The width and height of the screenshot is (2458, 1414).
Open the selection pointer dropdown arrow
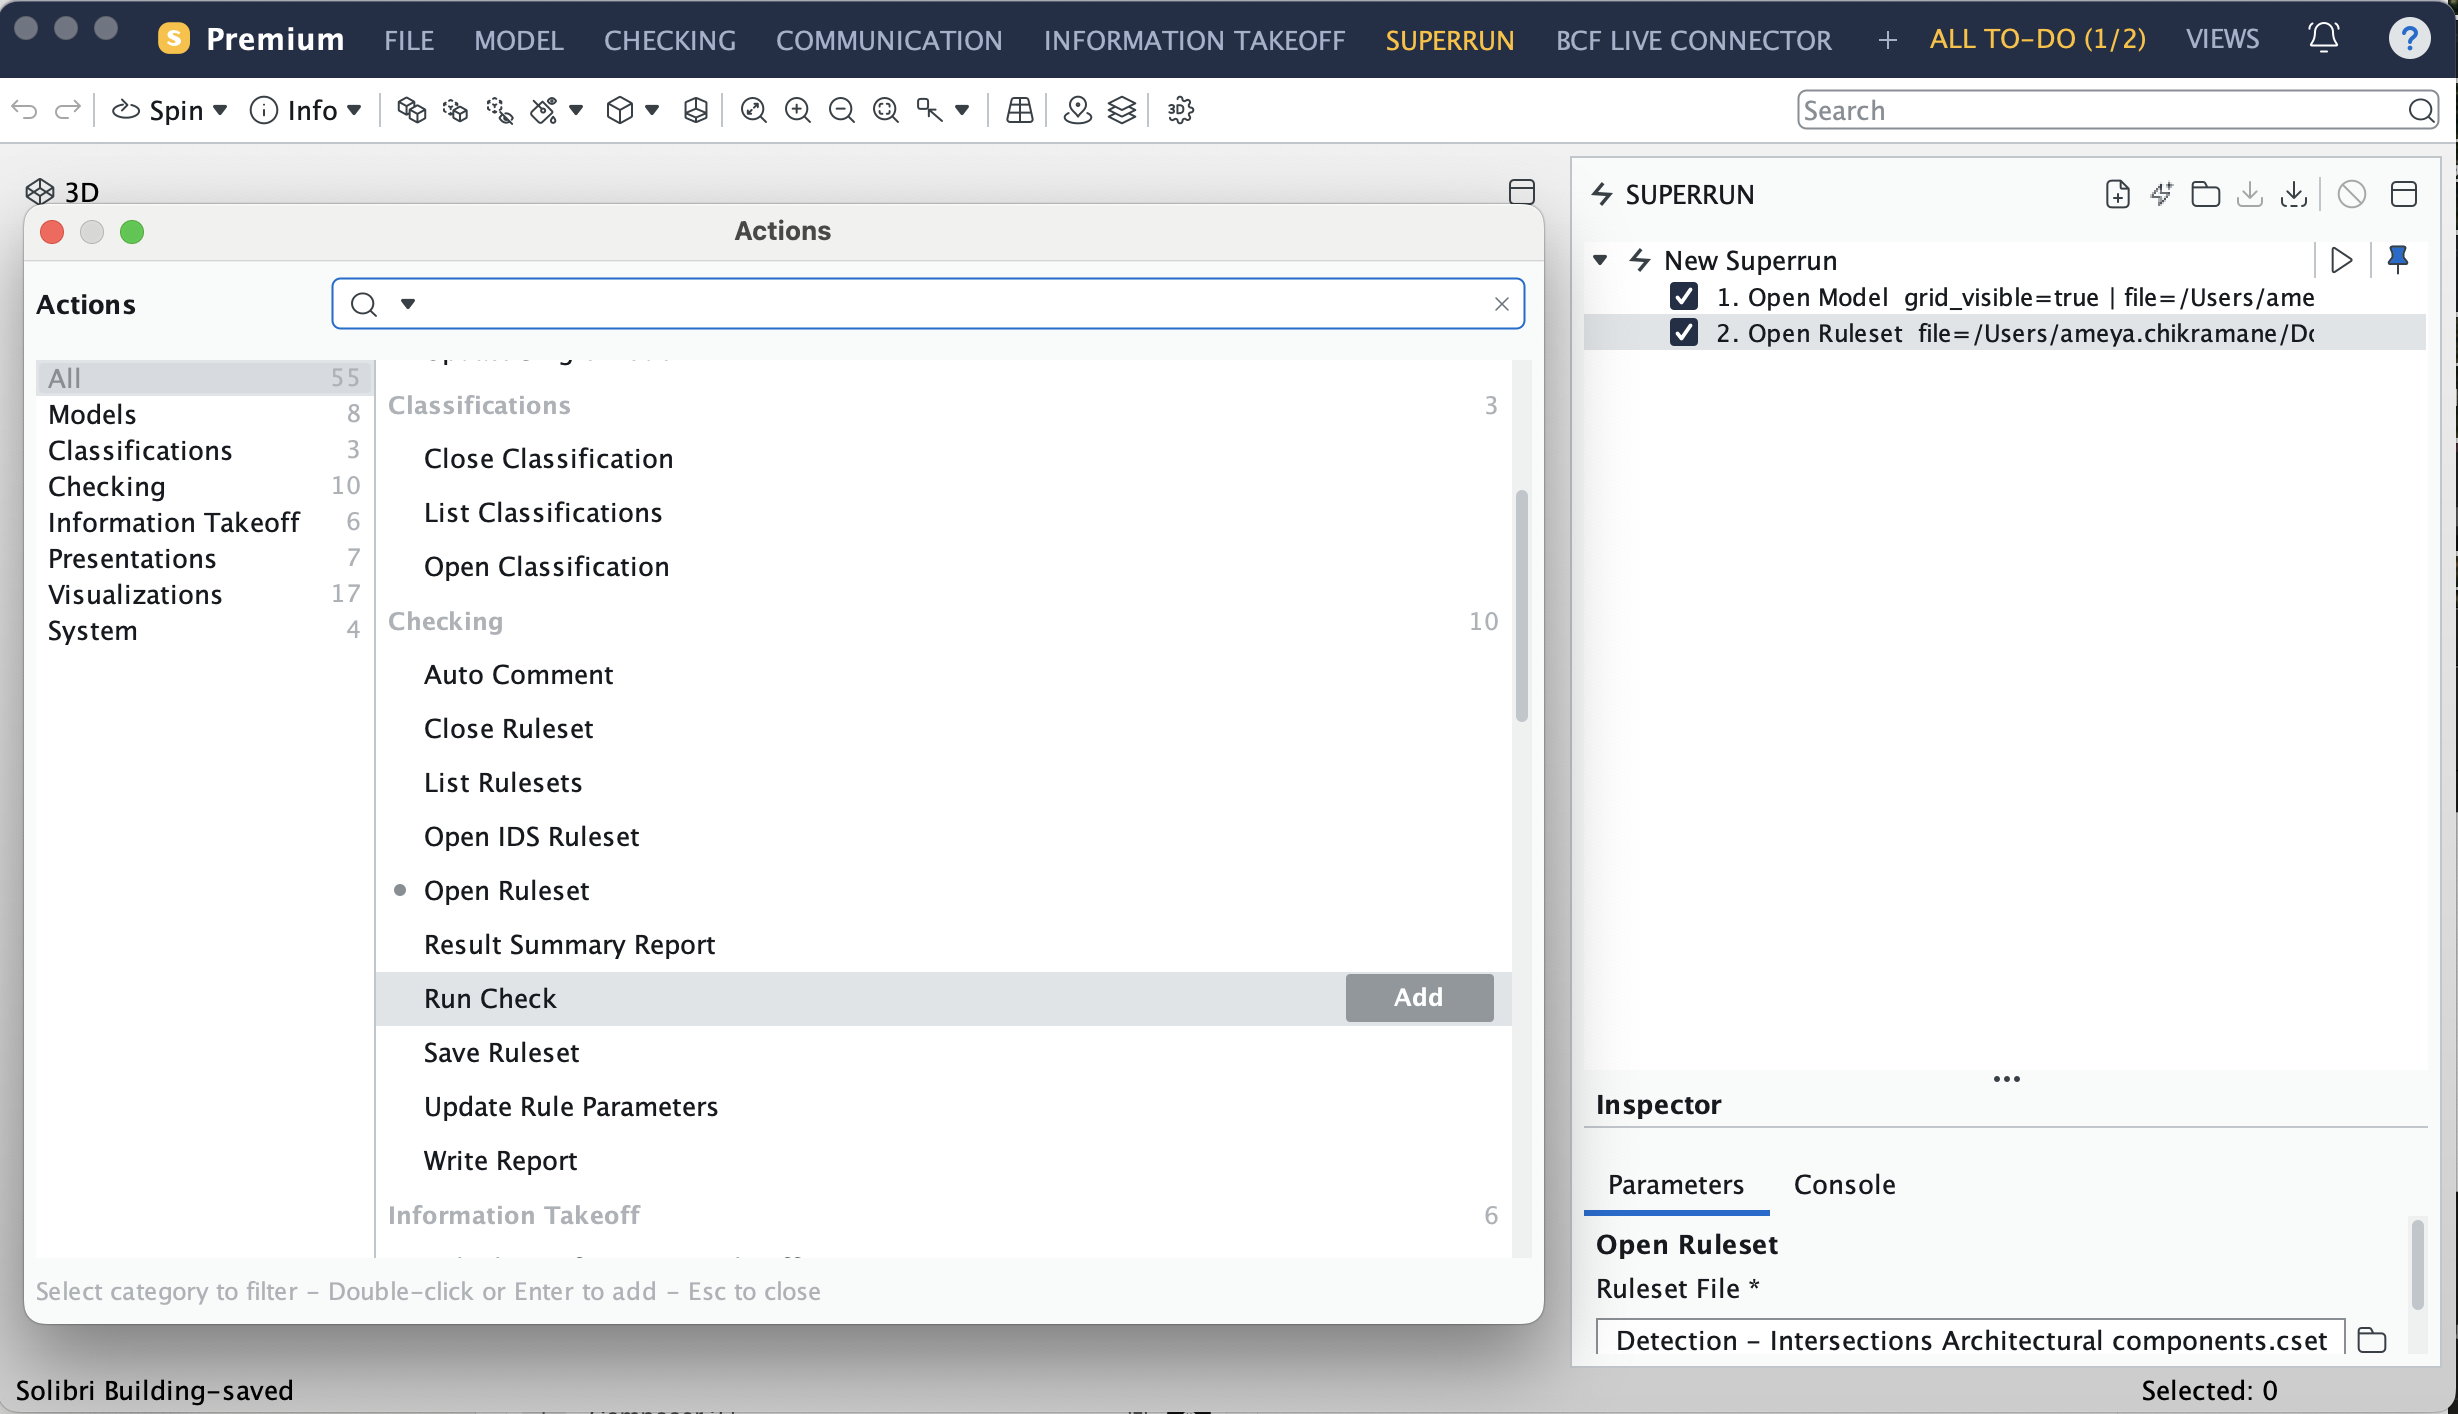[x=962, y=110]
